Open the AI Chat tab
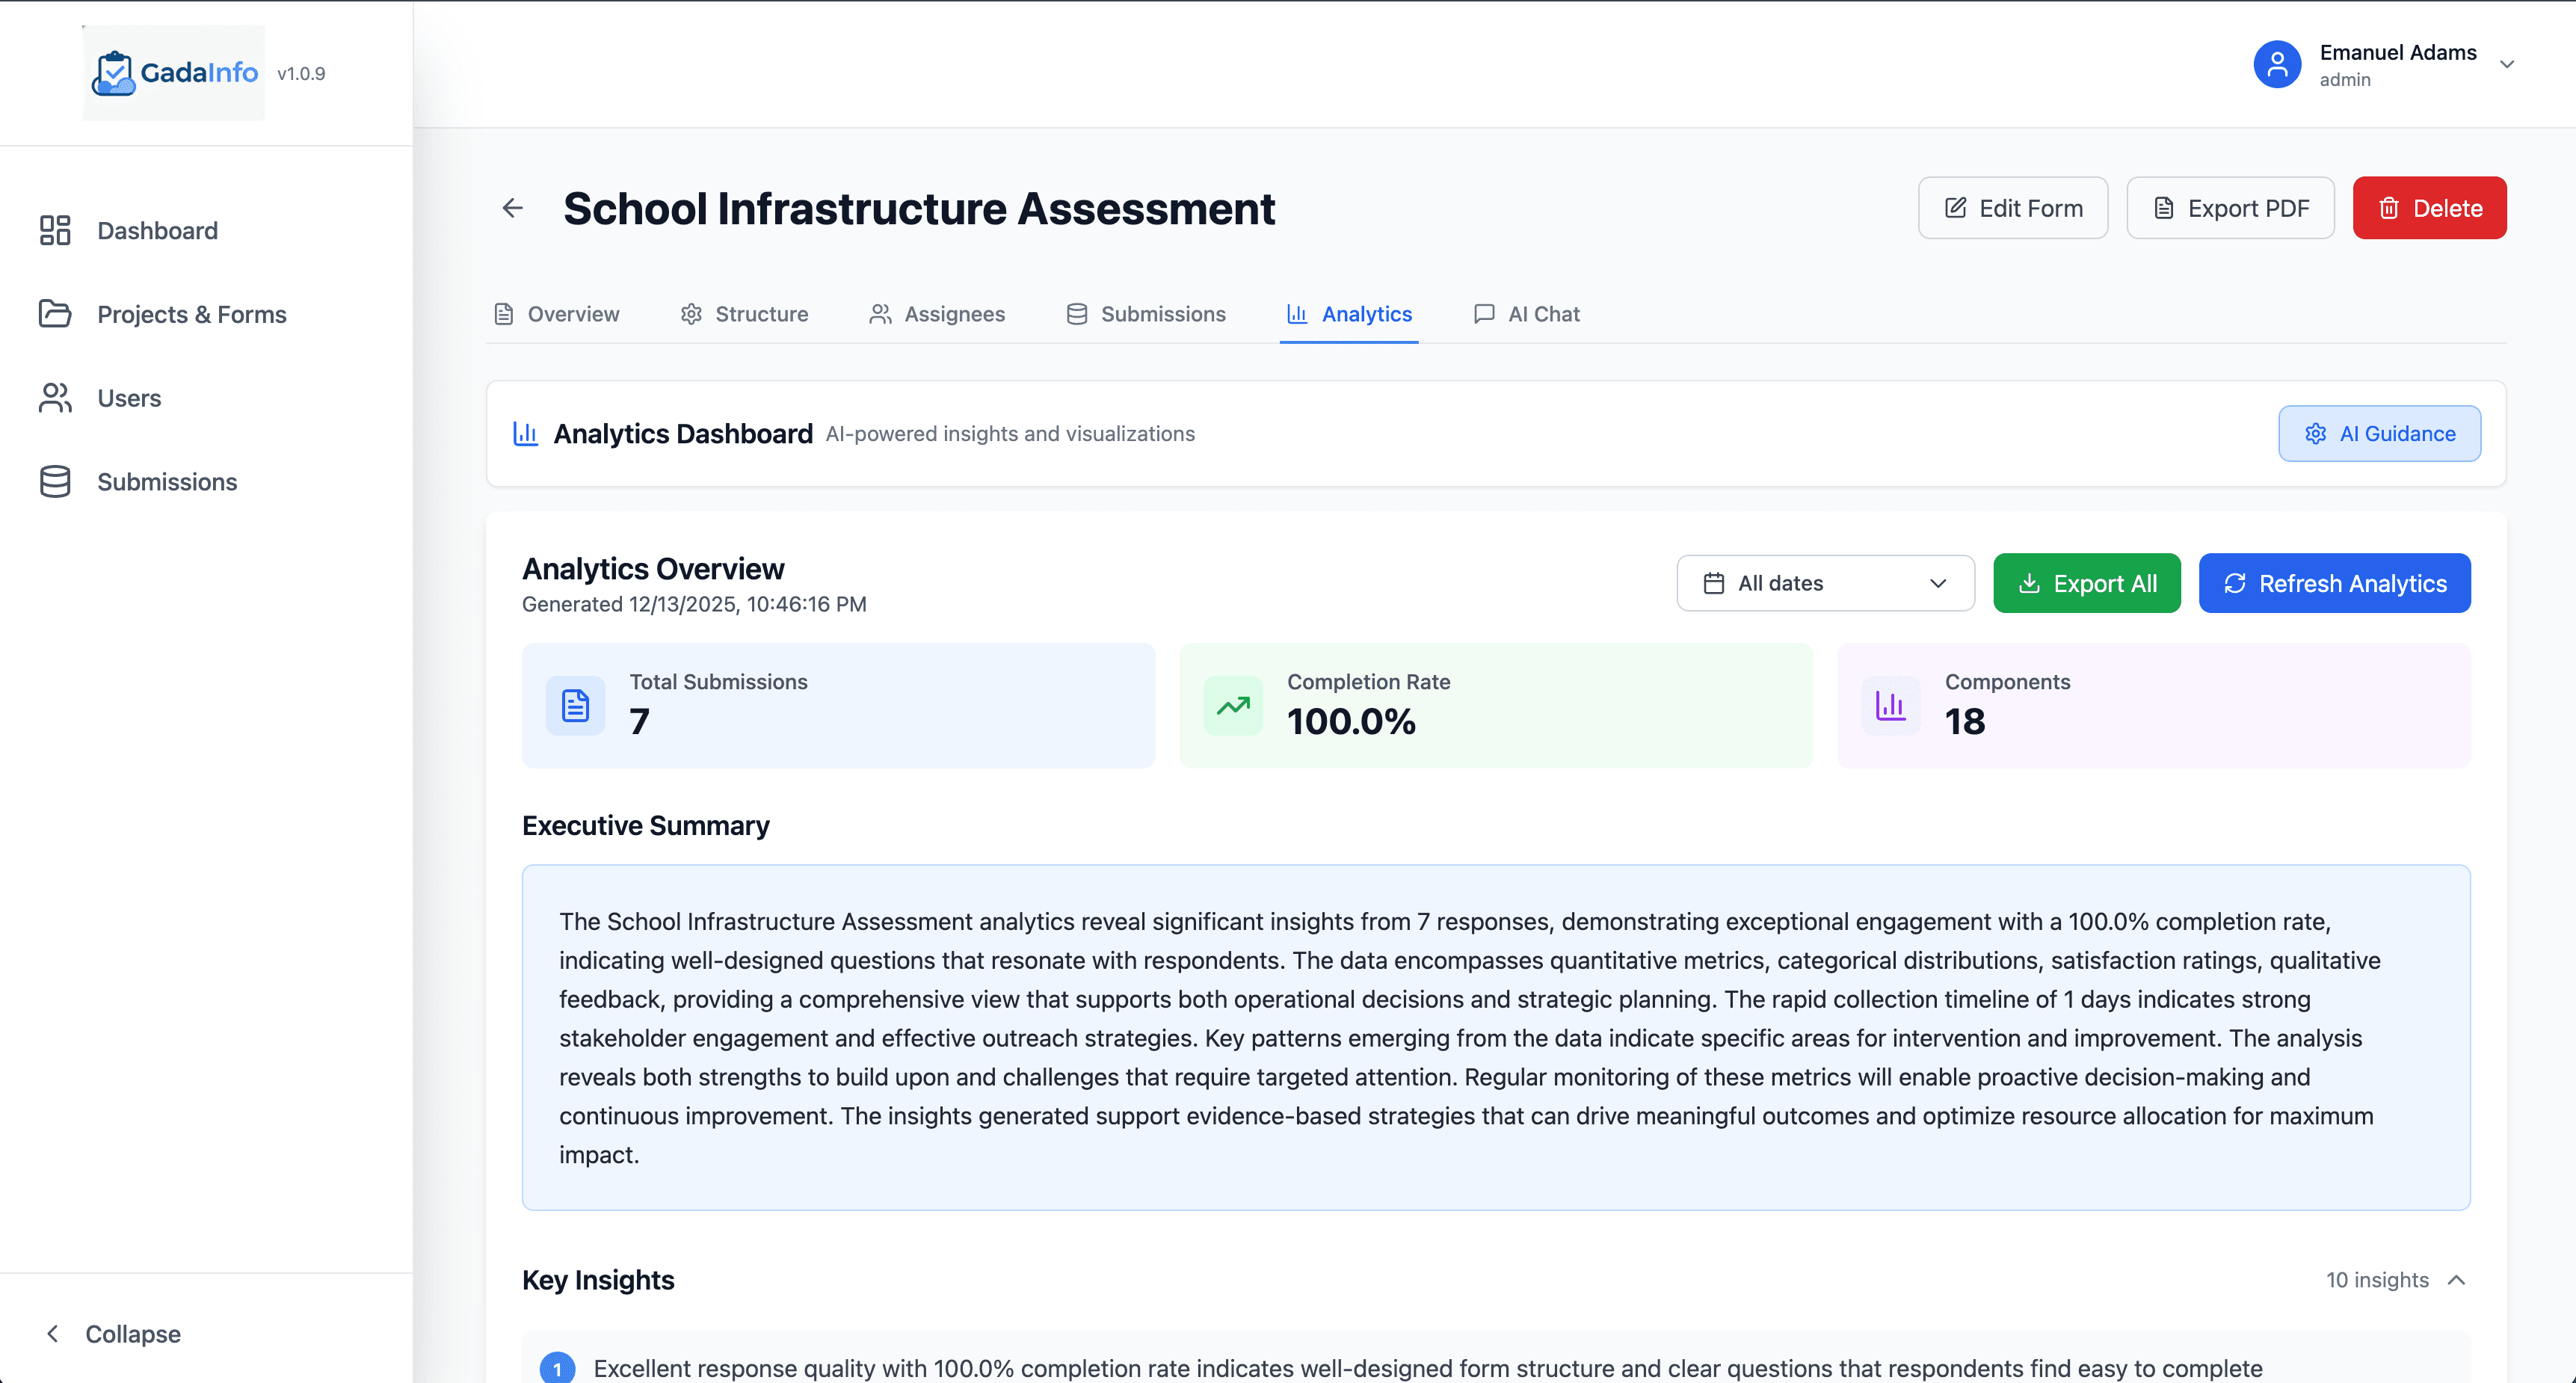Viewport: 2576px width, 1383px height. pyautogui.click(x=1526, y=314)
